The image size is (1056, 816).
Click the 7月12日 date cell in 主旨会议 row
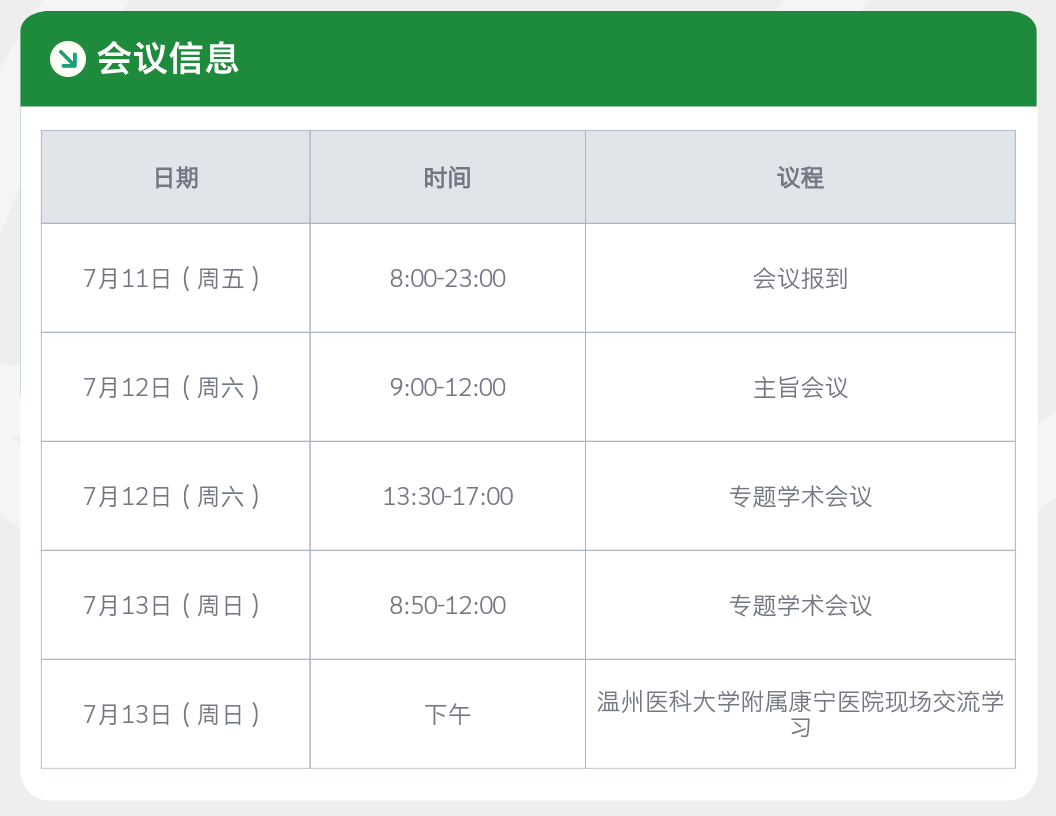(172, 387)
